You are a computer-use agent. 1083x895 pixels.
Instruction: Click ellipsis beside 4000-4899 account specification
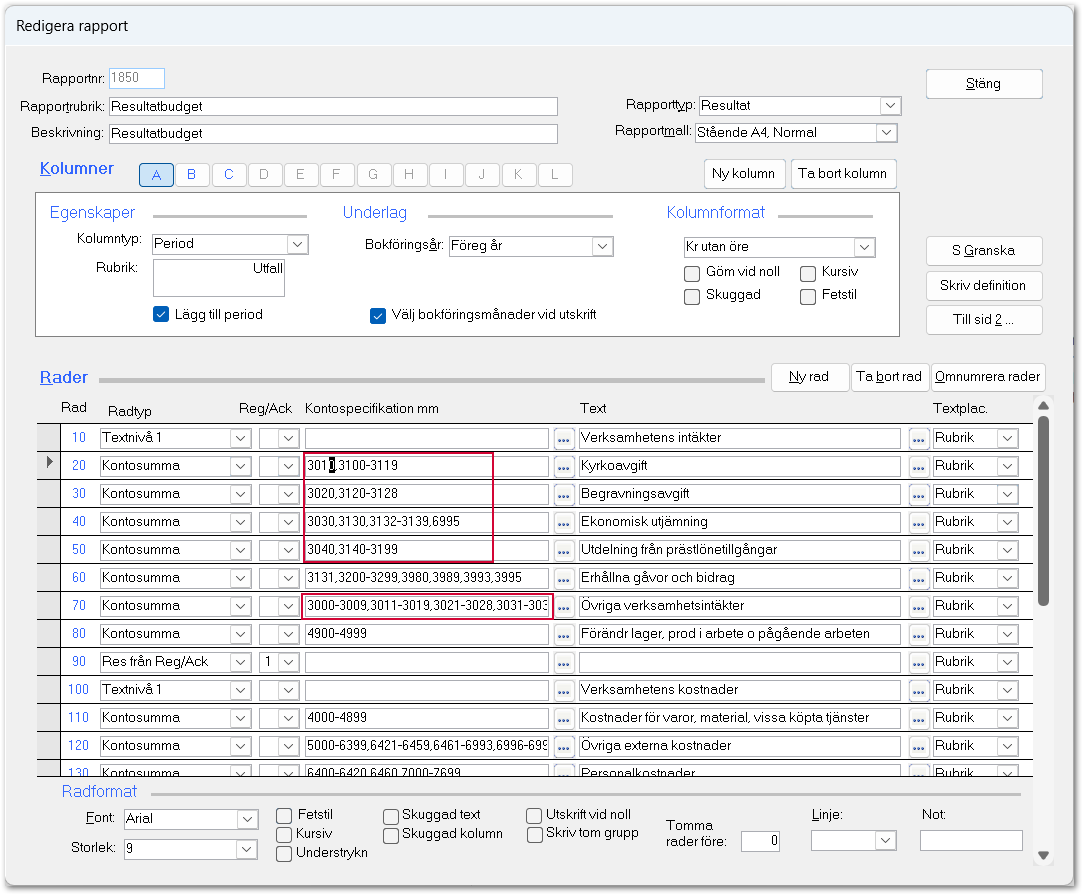(564, 718)
